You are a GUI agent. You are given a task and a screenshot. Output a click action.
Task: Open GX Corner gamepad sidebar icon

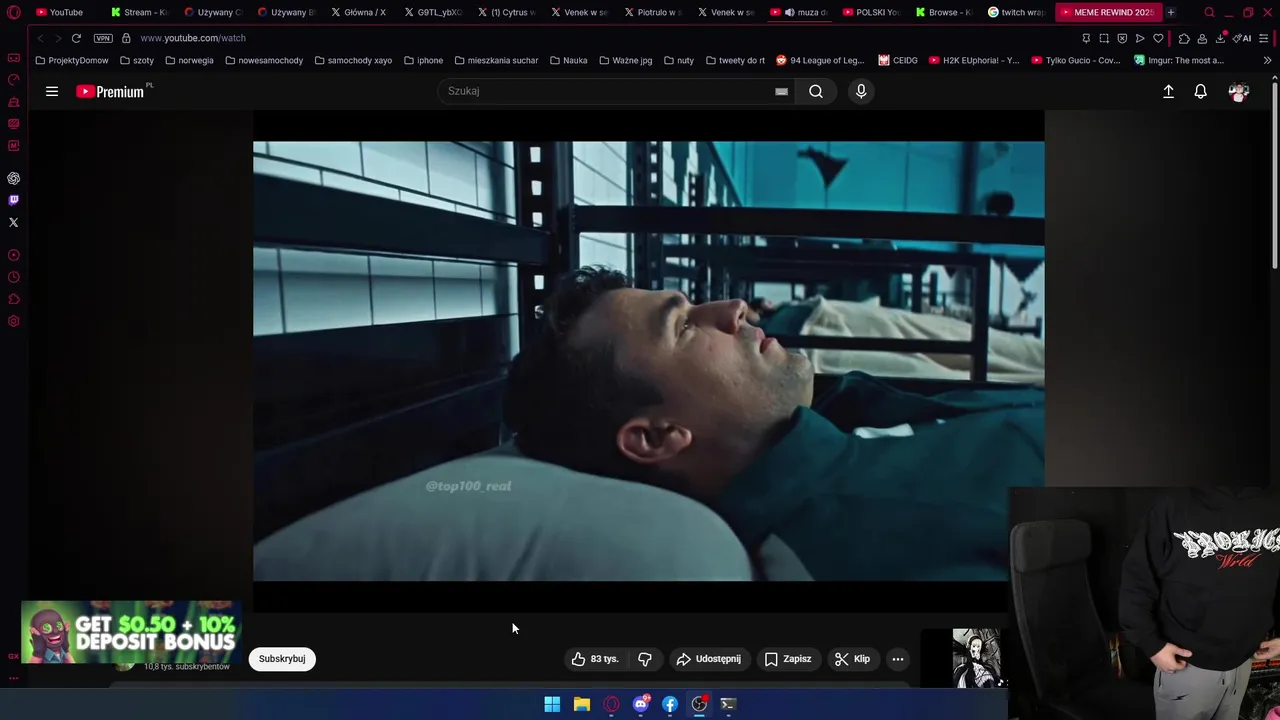pyautogui.click(x=13, y=58)
